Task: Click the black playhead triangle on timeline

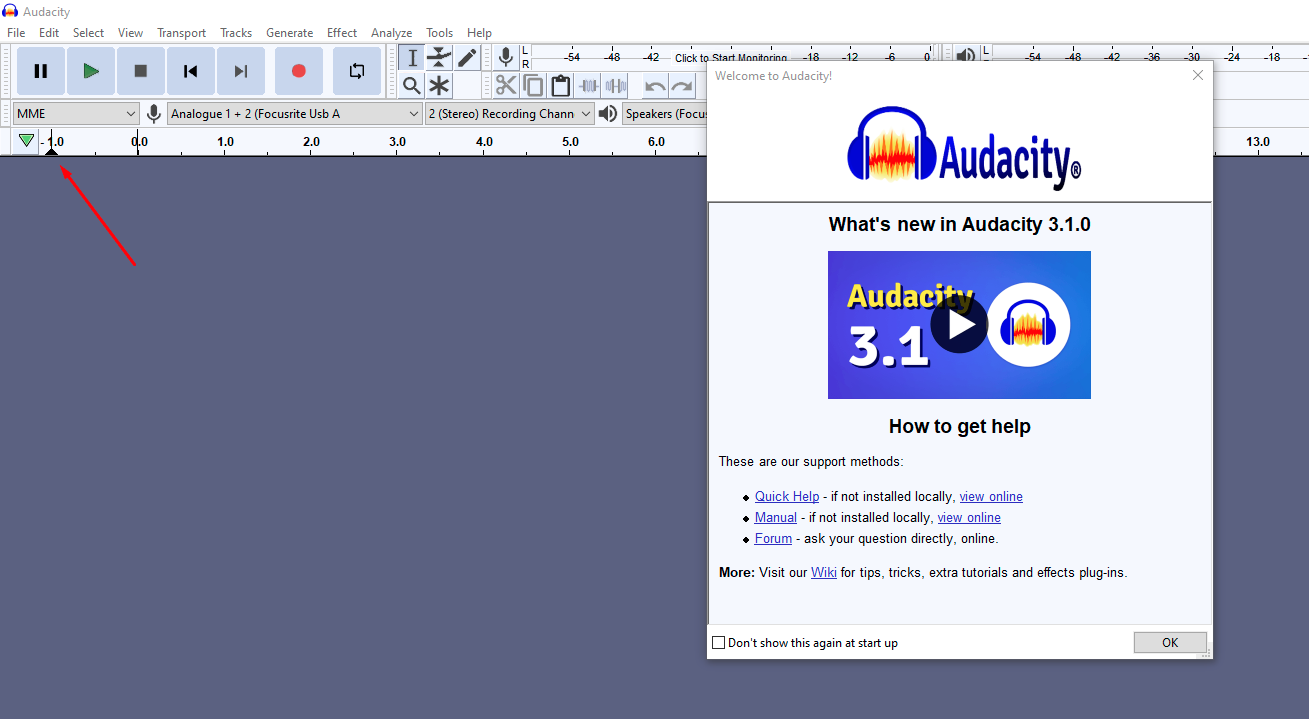Action: point(52,150)
